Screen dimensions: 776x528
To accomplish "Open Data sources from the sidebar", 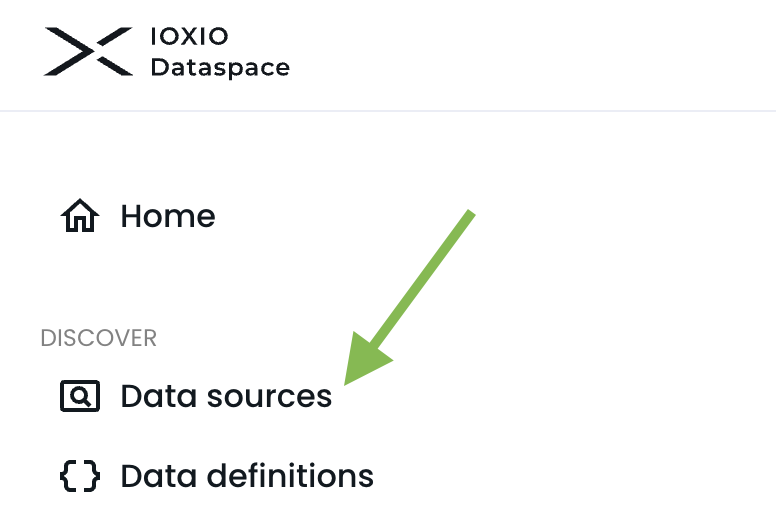I will tap(226, 396).
